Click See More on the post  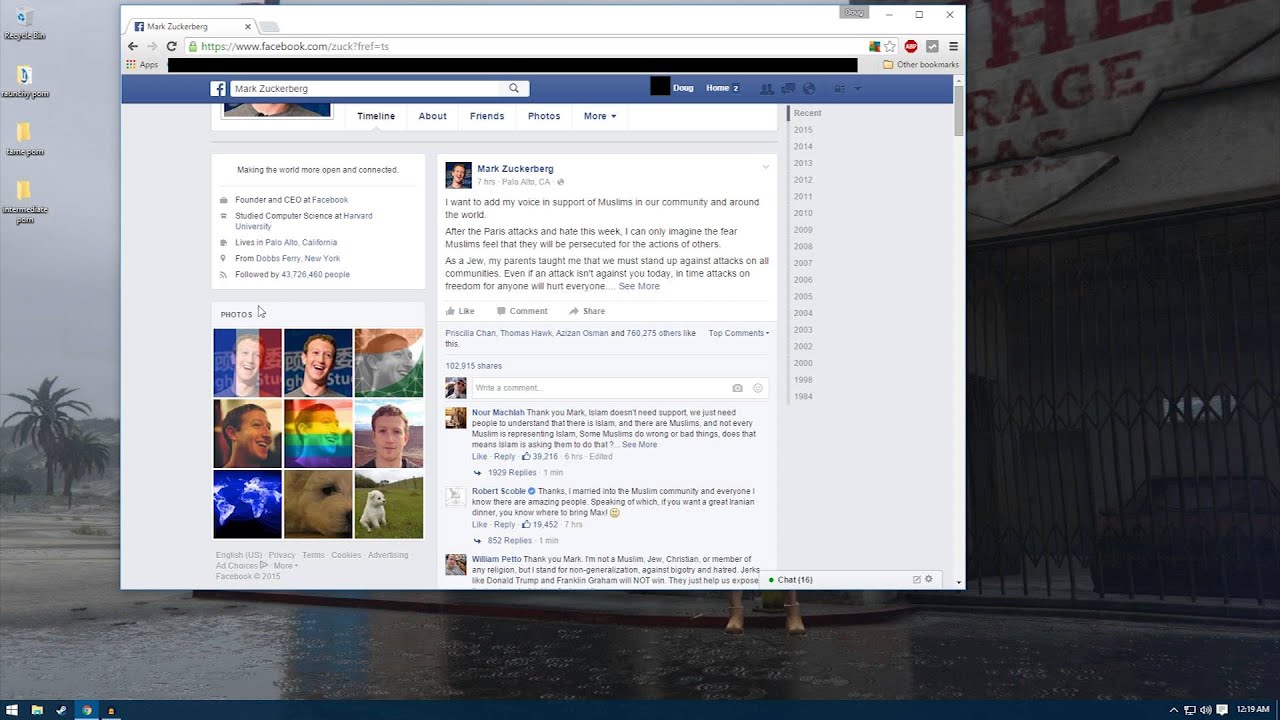point(639,286)
